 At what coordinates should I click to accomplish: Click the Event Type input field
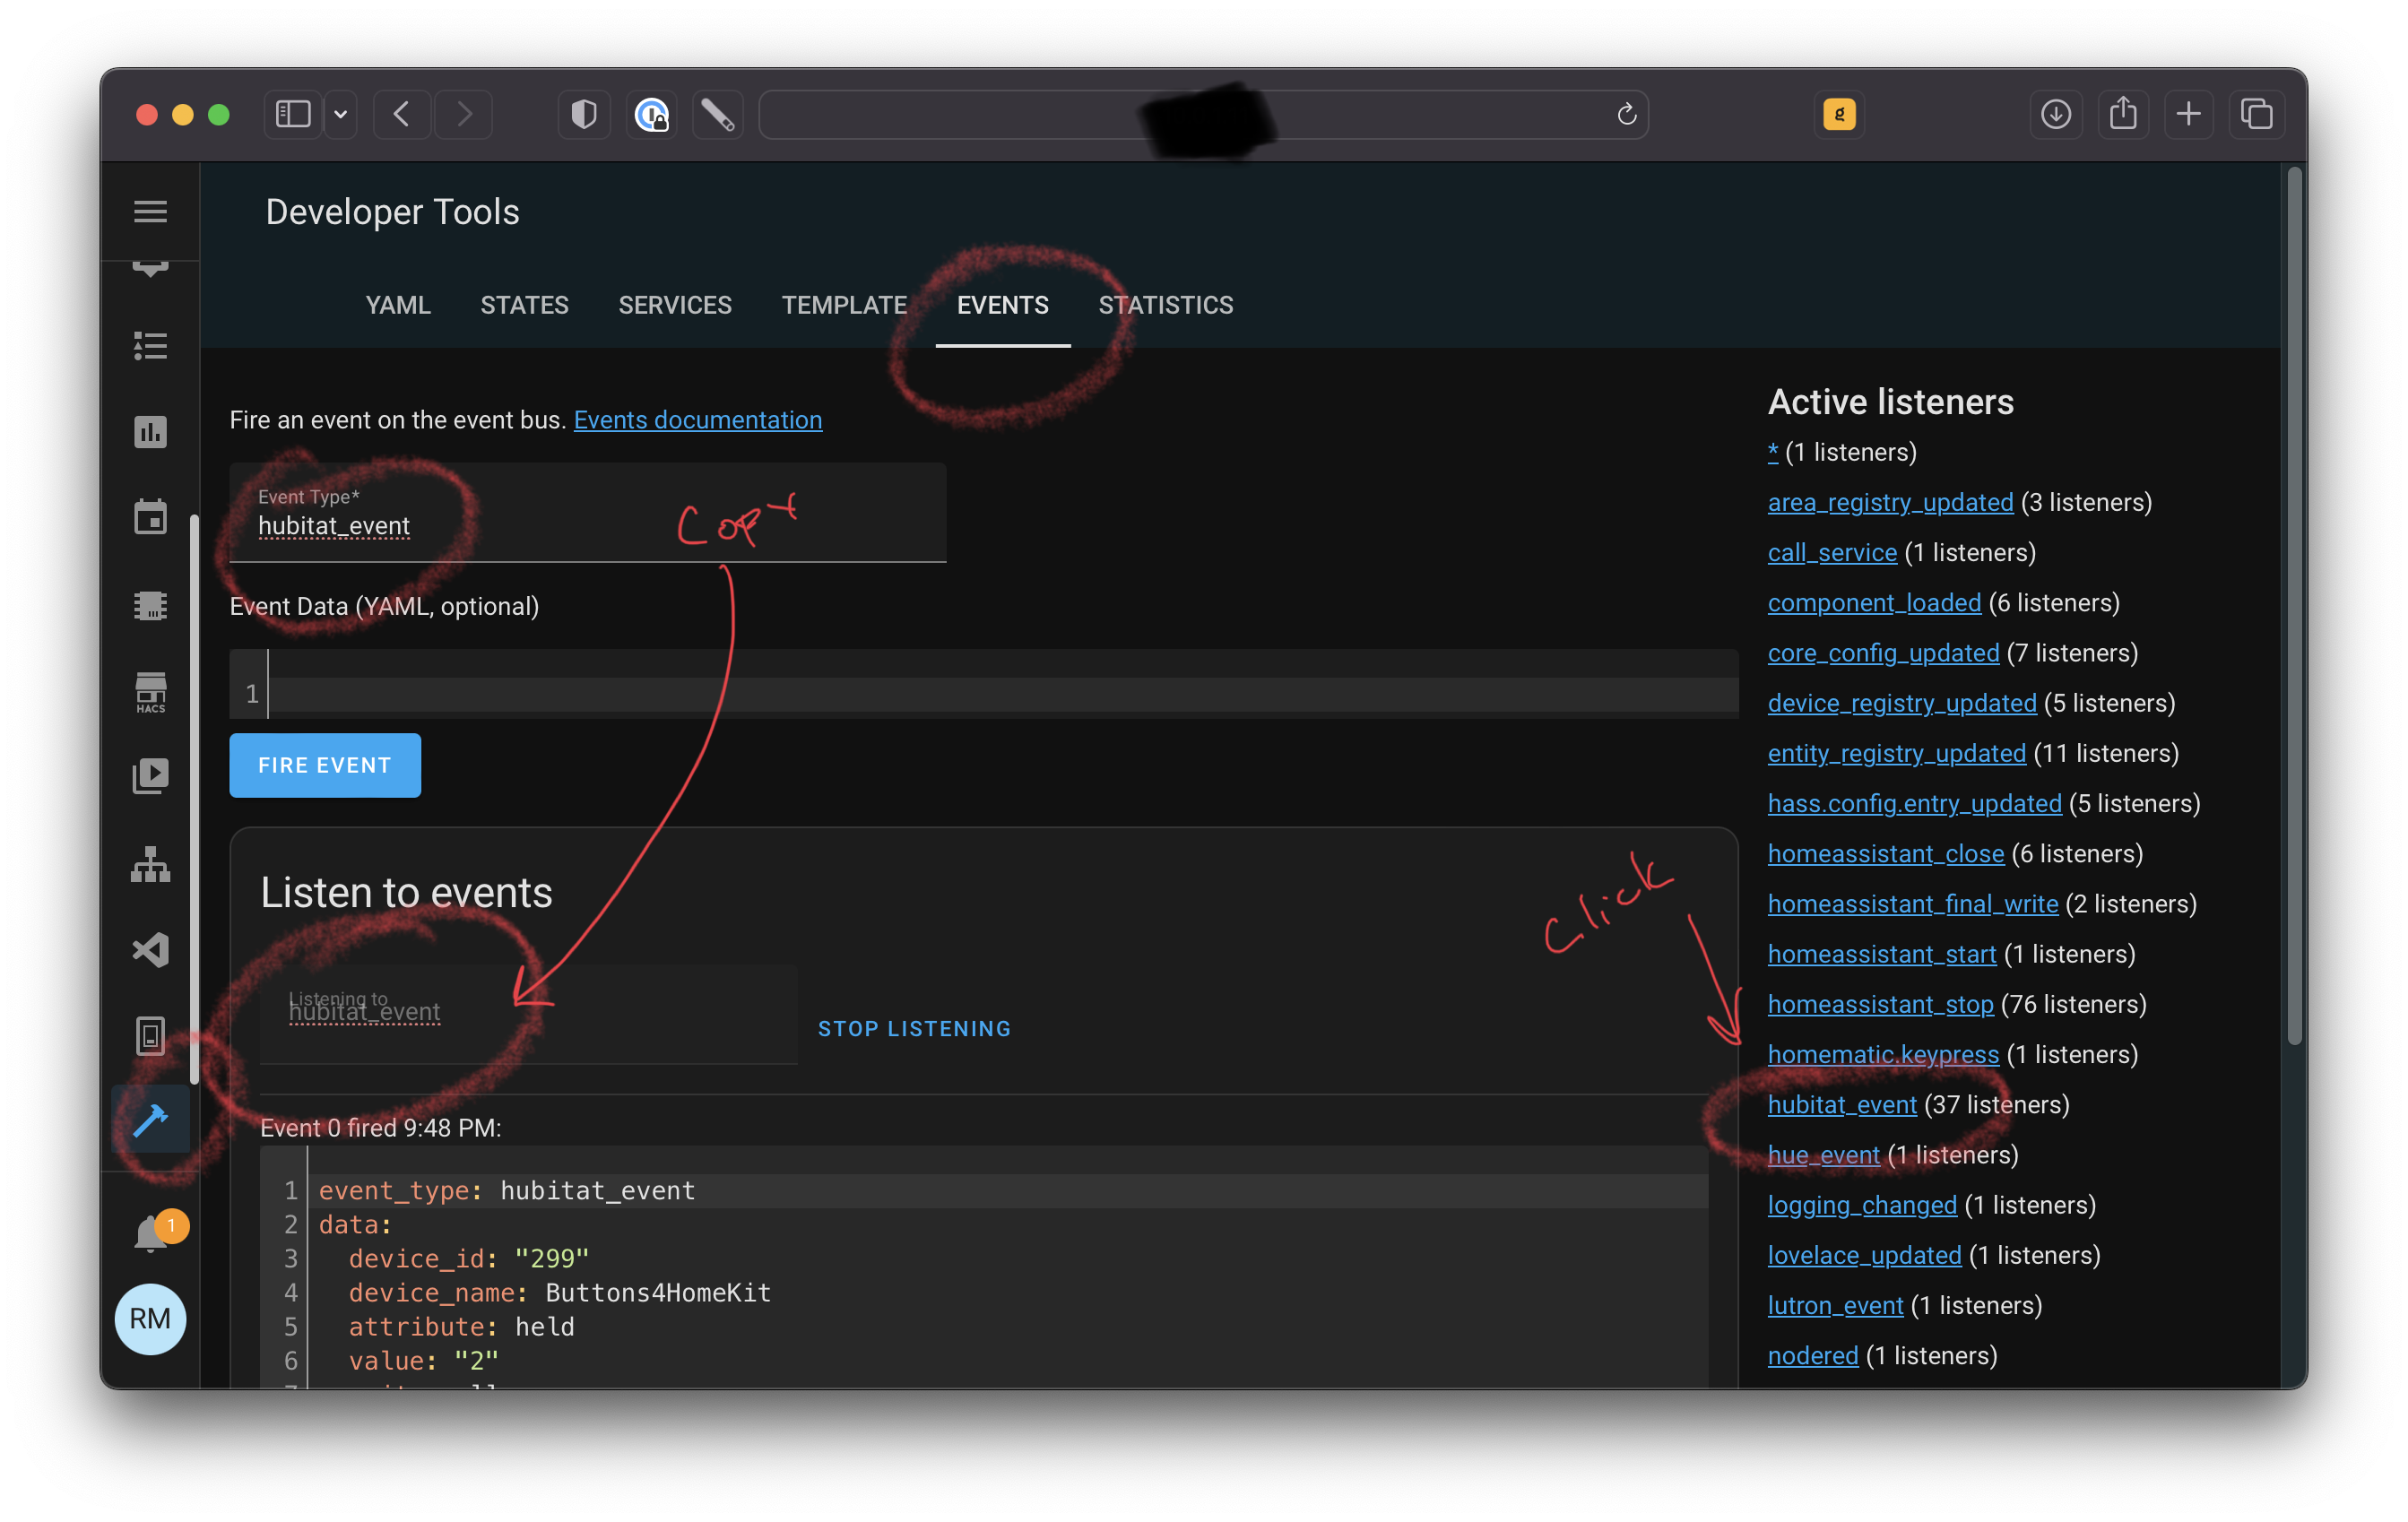point(588,513)
